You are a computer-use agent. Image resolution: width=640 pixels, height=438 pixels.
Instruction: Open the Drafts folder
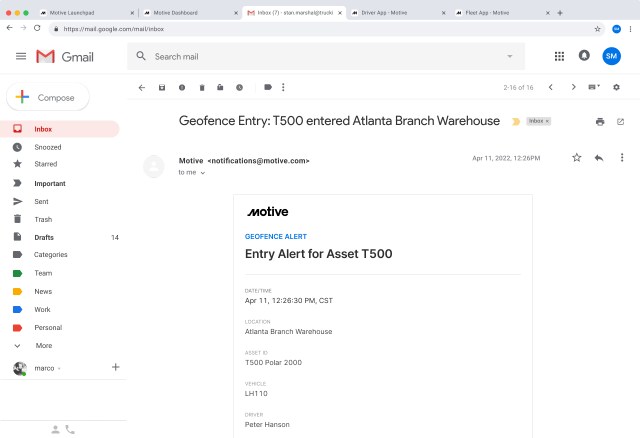point(43,237)
